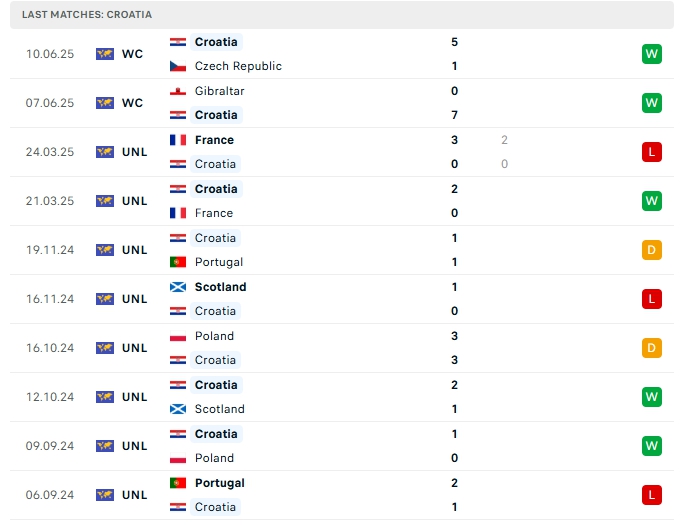Click the red L badge for 24.03.25 France match
Viewport: 686px width, 525px height.
click(x=651, y=152)
